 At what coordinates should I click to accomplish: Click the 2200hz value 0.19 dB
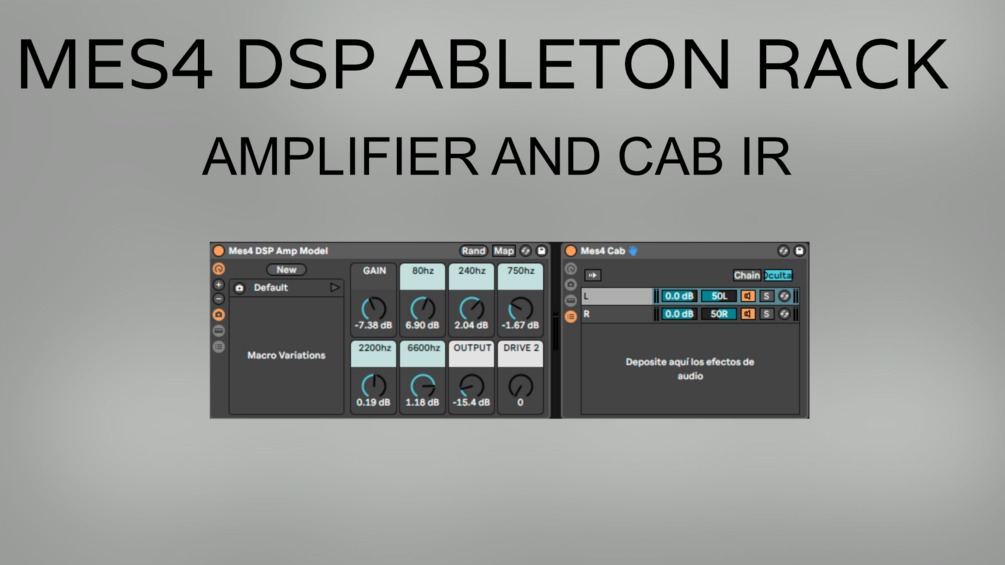(374, 402)
